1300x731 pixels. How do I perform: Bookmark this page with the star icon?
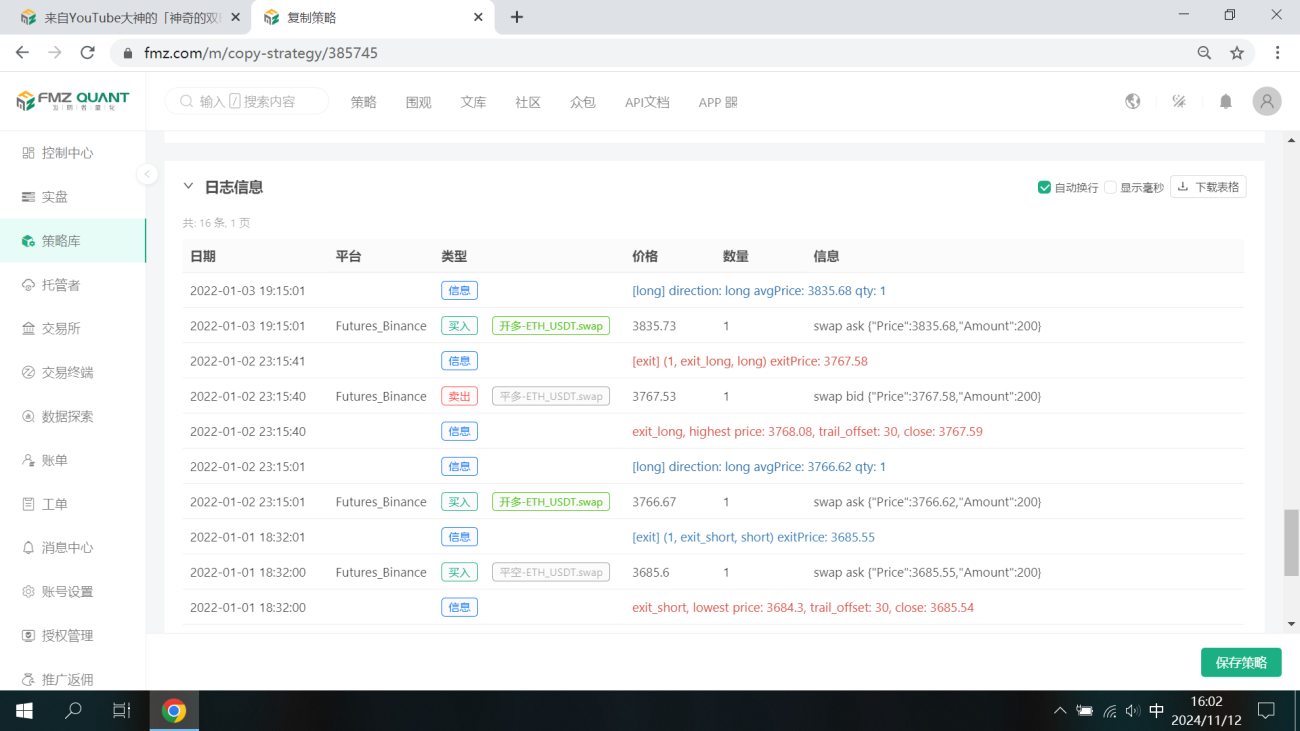(x=1237, y=53)
